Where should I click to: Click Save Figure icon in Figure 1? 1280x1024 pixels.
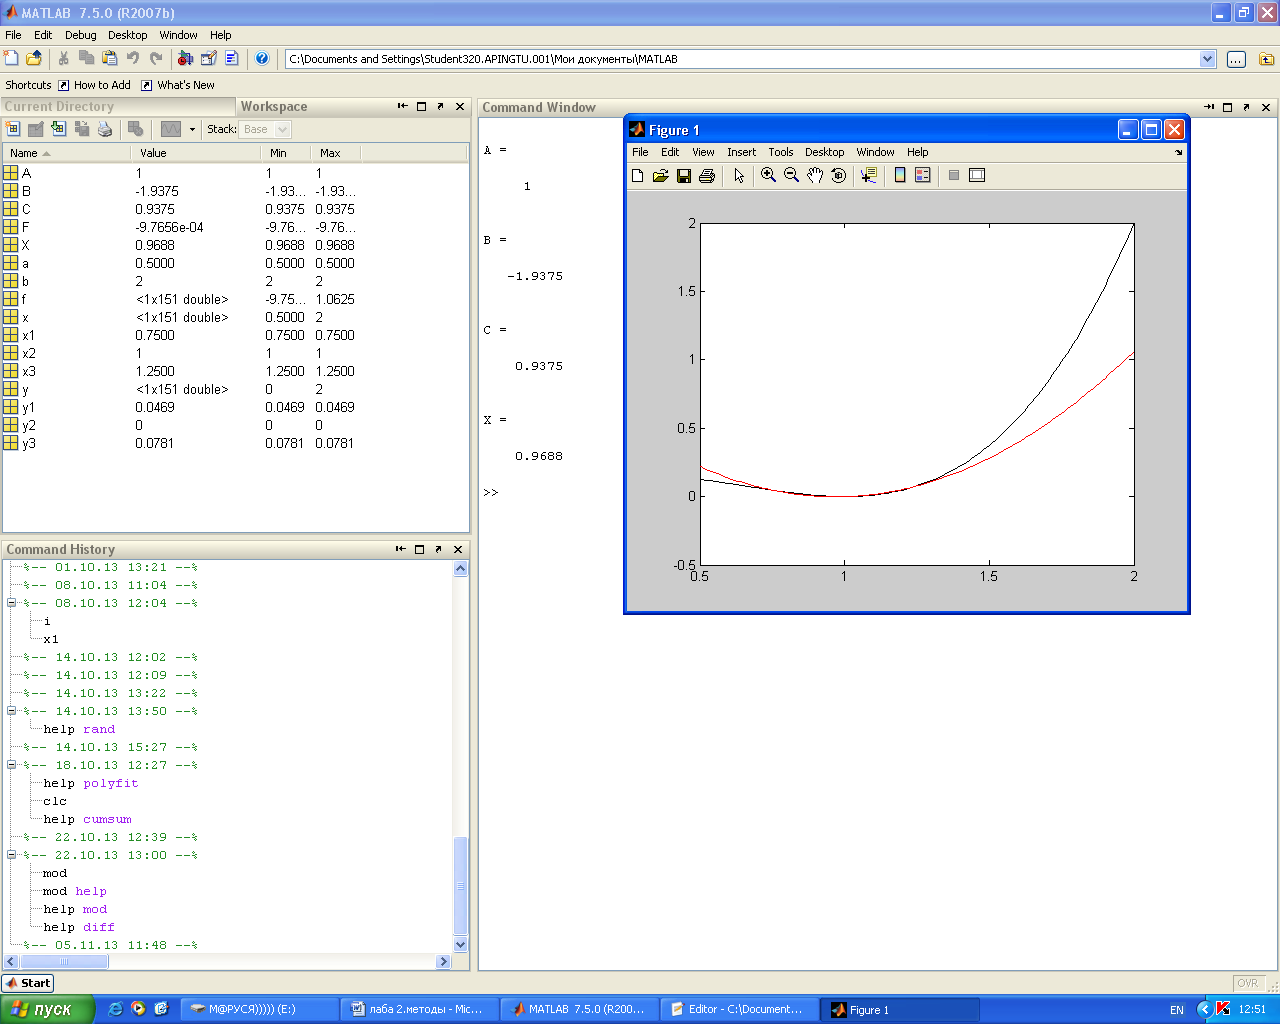(x=684, y=175)
